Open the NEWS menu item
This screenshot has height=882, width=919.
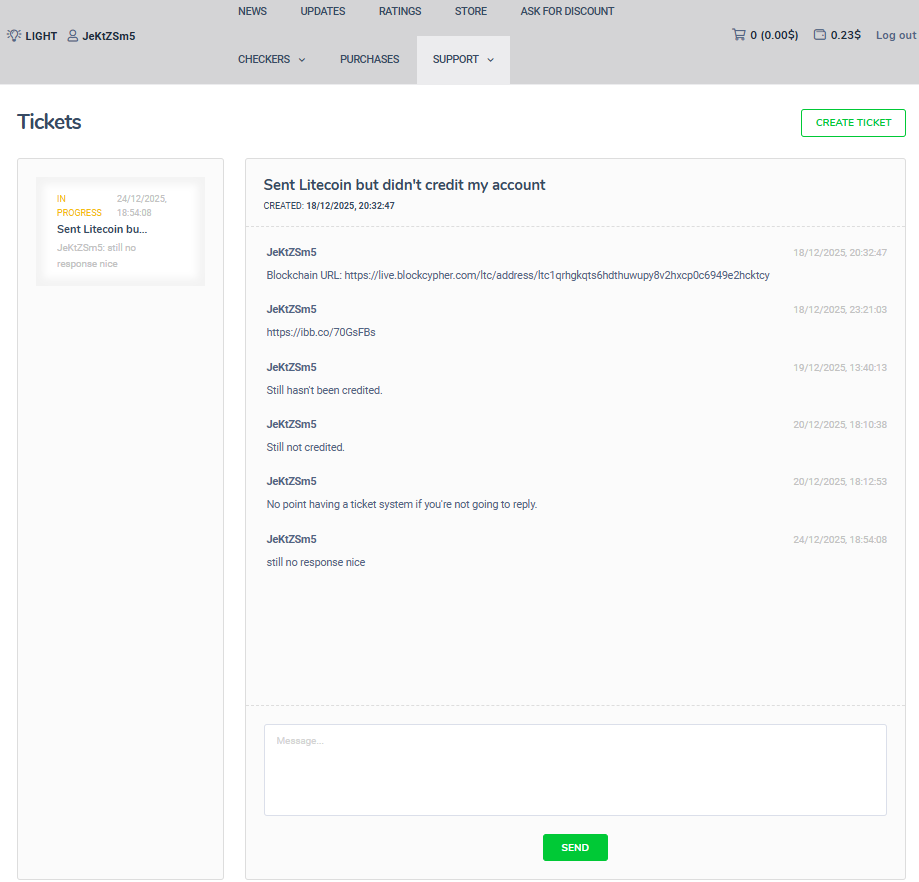pos(252,12)
